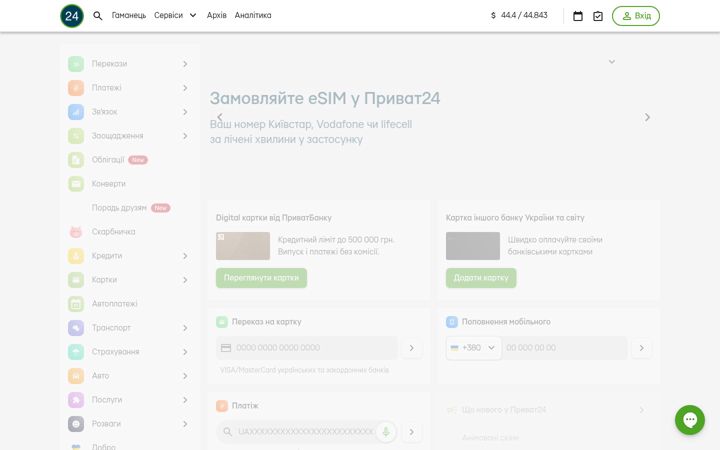Click the Облігації sidebar icon
The width and height of the screenshot is (720, 450).
(x=76, y=160)
